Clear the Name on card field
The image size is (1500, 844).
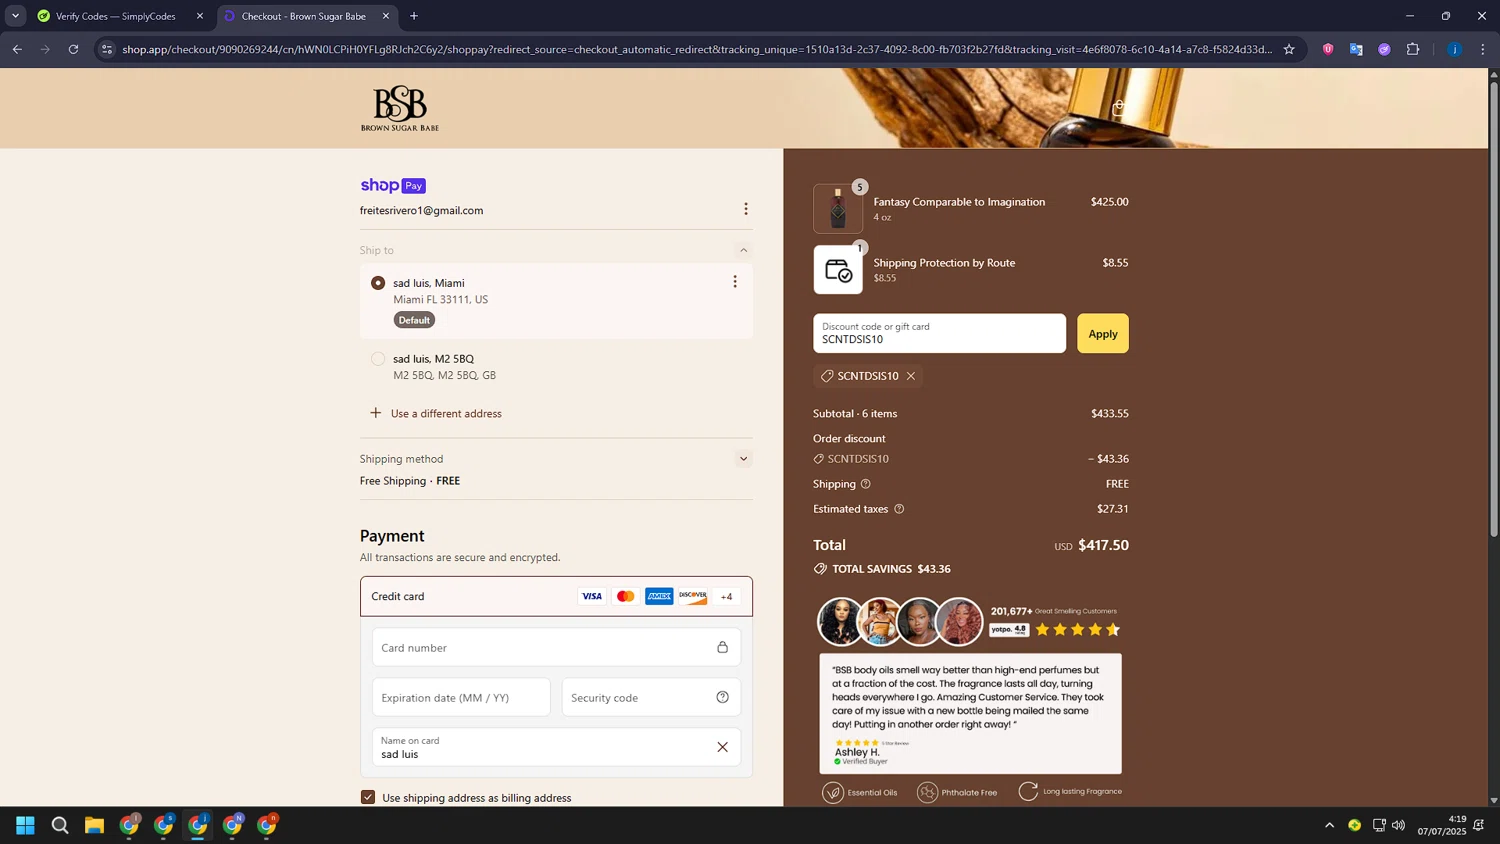click(x=722, y=747)
